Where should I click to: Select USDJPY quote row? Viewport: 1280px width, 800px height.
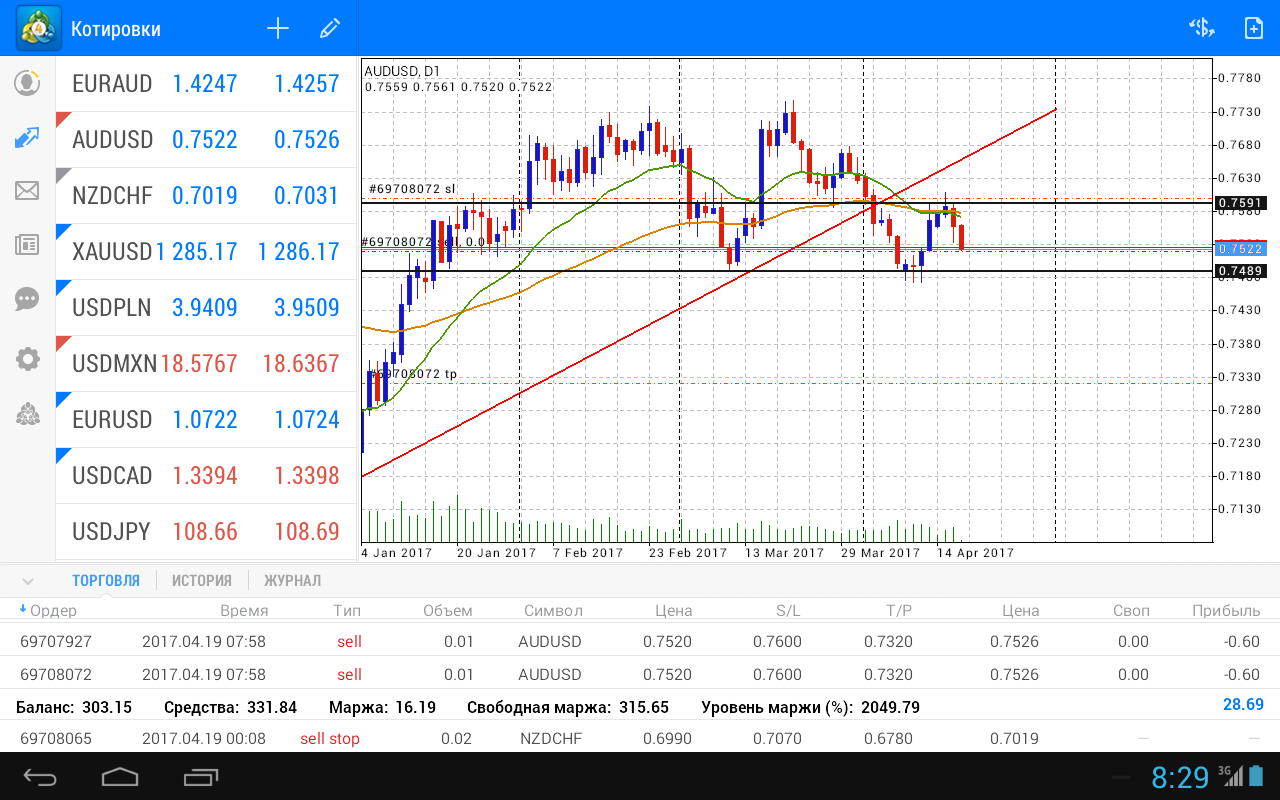[x=206, y=531]
